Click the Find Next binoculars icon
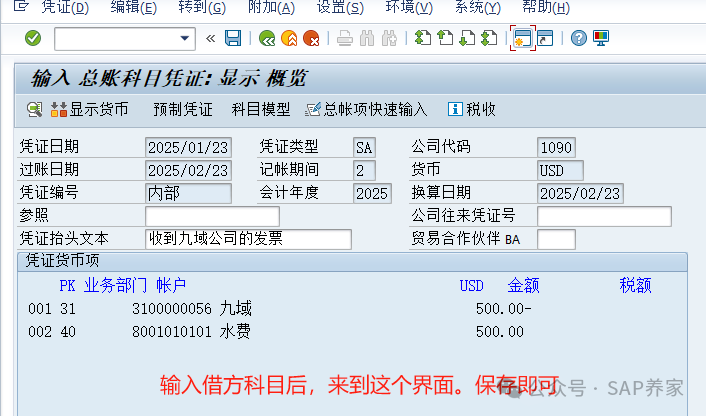Viewport: 706px width, 416px height. coord(389,38)
